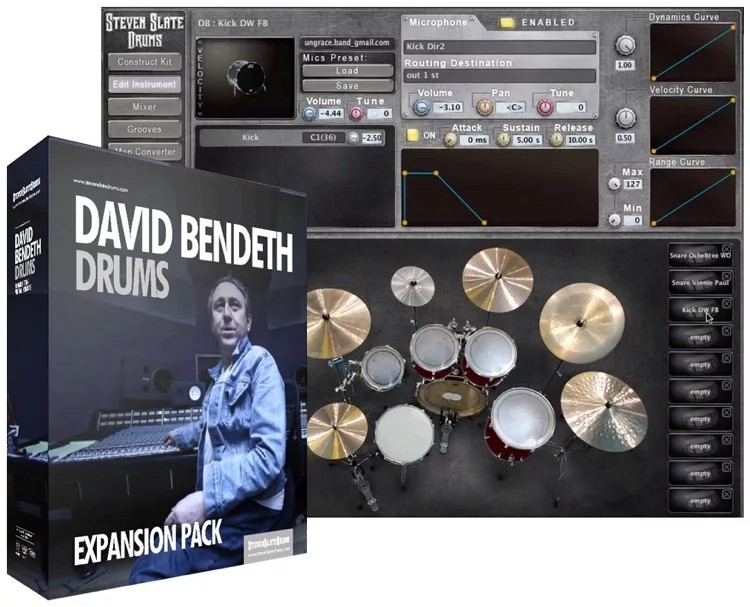Click the Velocity Curve graph
The height and width of the screenshot is (607, 750).
pos(693,125)
